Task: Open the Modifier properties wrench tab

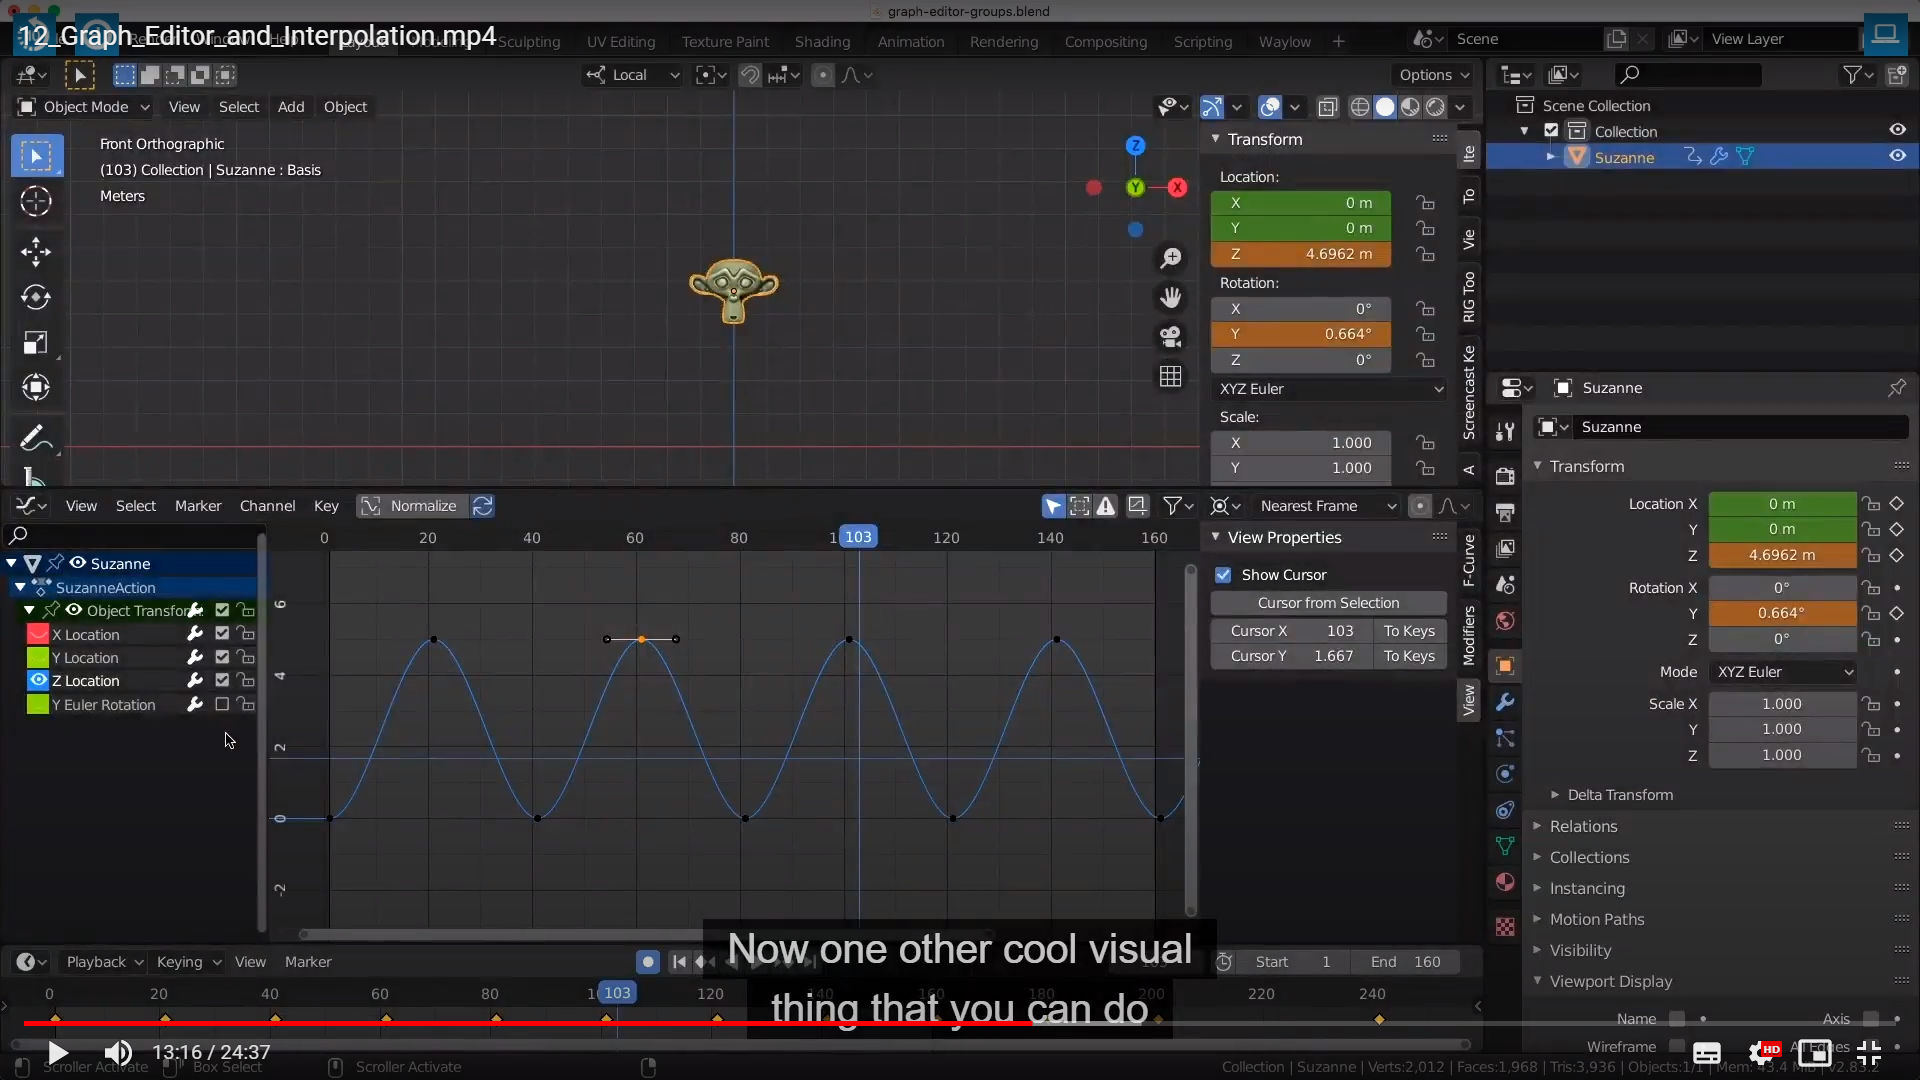Action: pyautogui.click(x=1505, y=702)
